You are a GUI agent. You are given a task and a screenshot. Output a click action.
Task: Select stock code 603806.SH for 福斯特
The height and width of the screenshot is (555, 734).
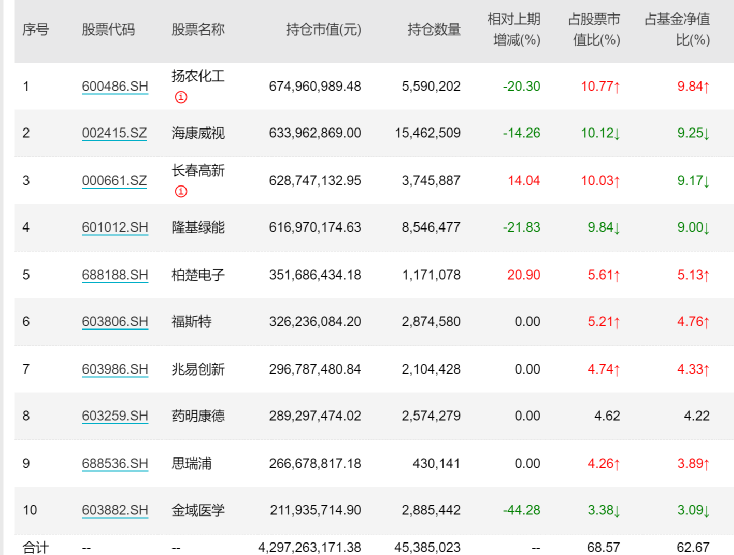115,322
